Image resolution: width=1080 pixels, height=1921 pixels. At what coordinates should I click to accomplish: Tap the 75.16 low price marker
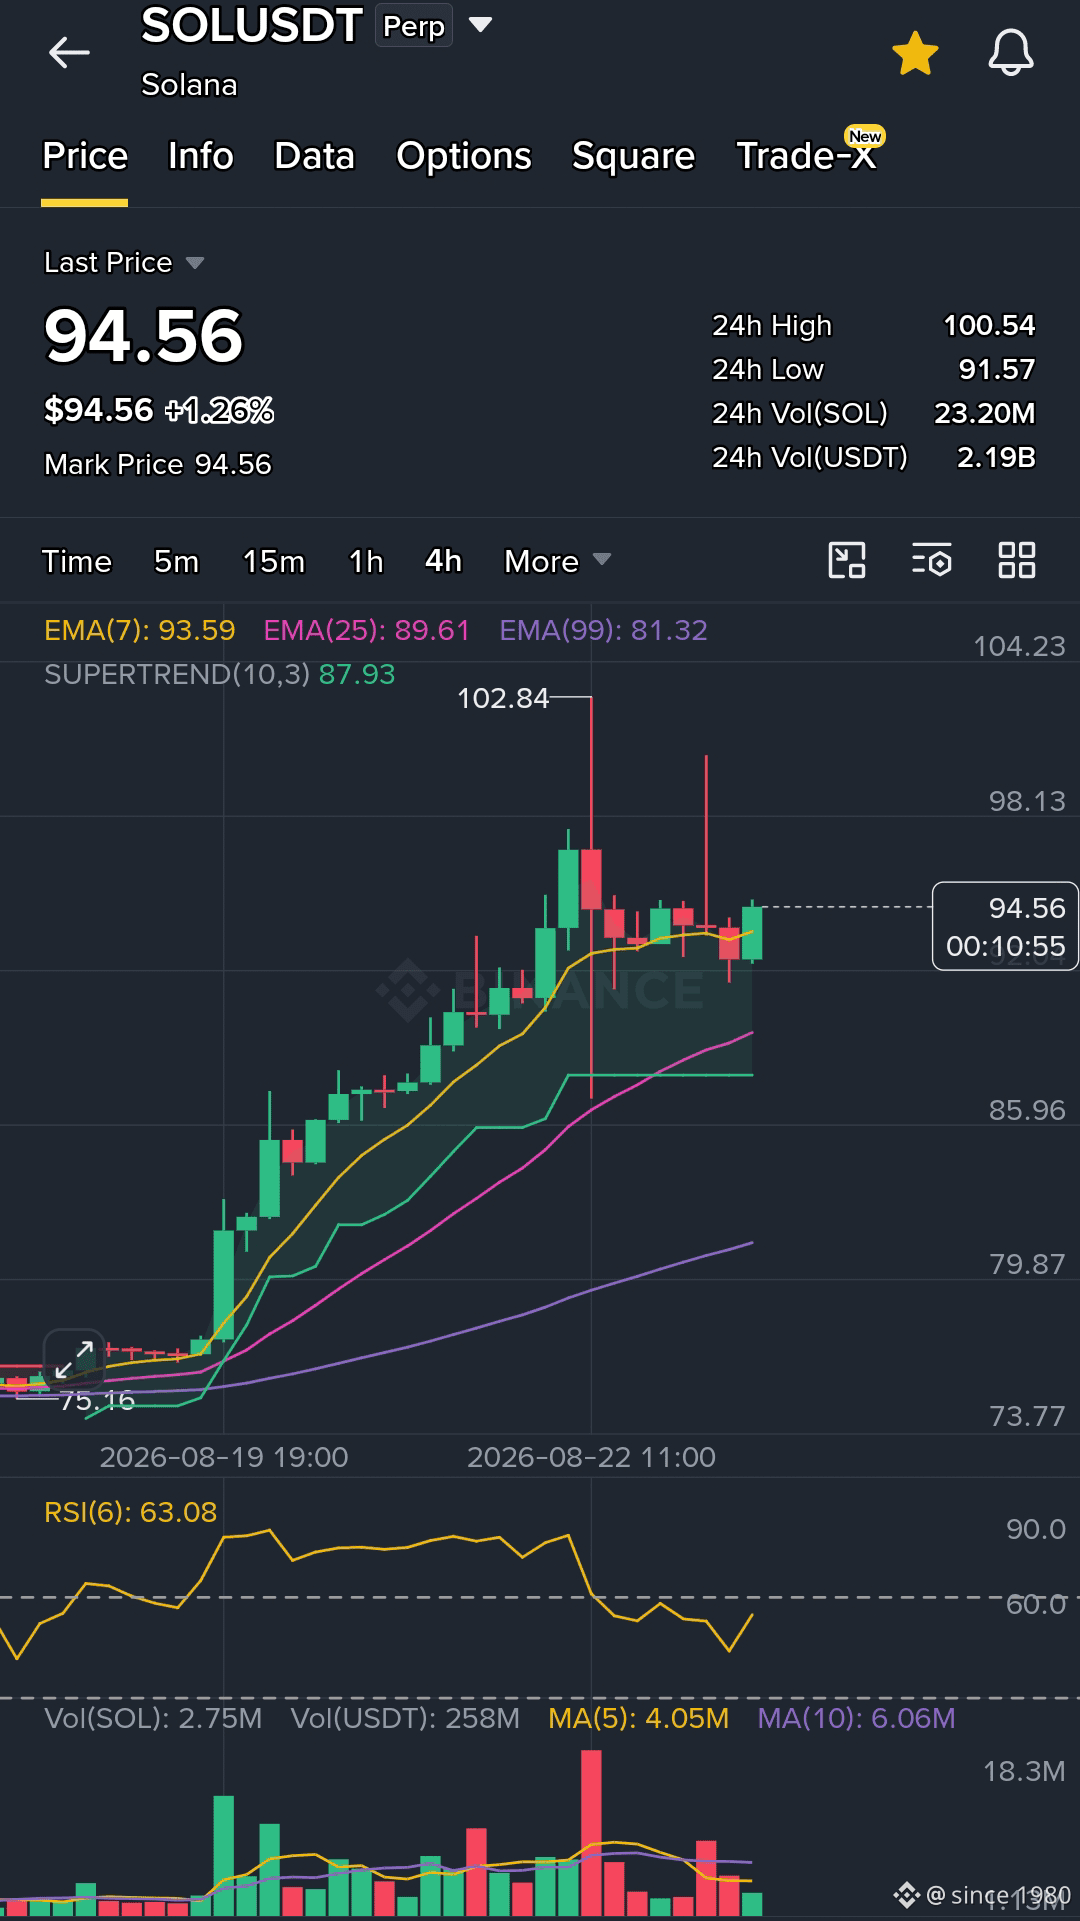[97, 1400]
